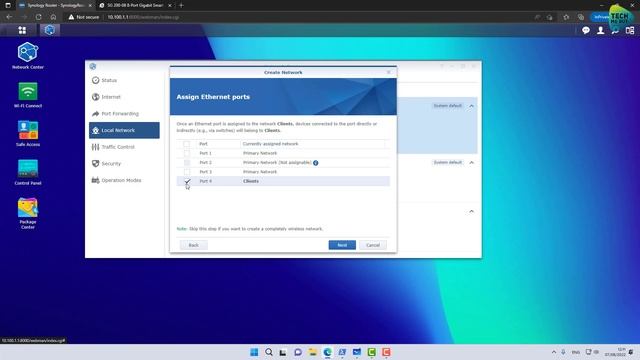Screen dimensions: 640x360
Task: Open Traffic Control in sidebar
Action: [x=124, y=147]
